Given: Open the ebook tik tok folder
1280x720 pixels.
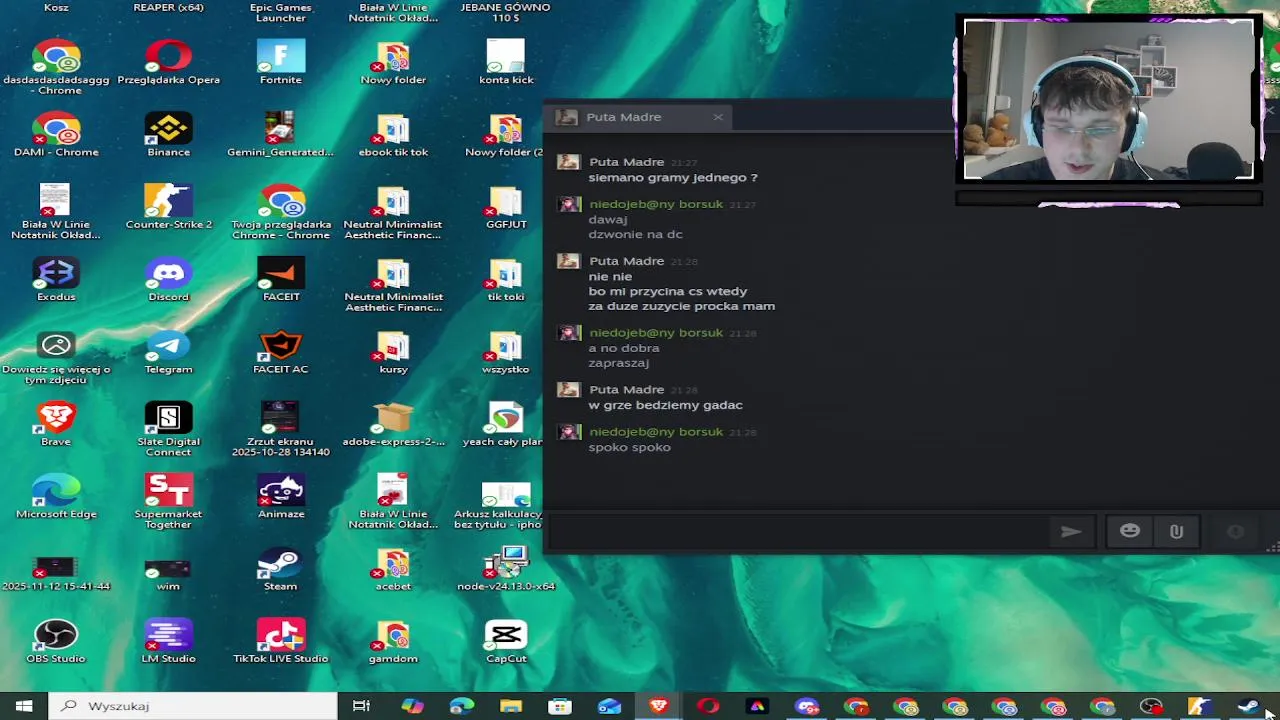Looking at the screenshot, I should tap(393, 134).
